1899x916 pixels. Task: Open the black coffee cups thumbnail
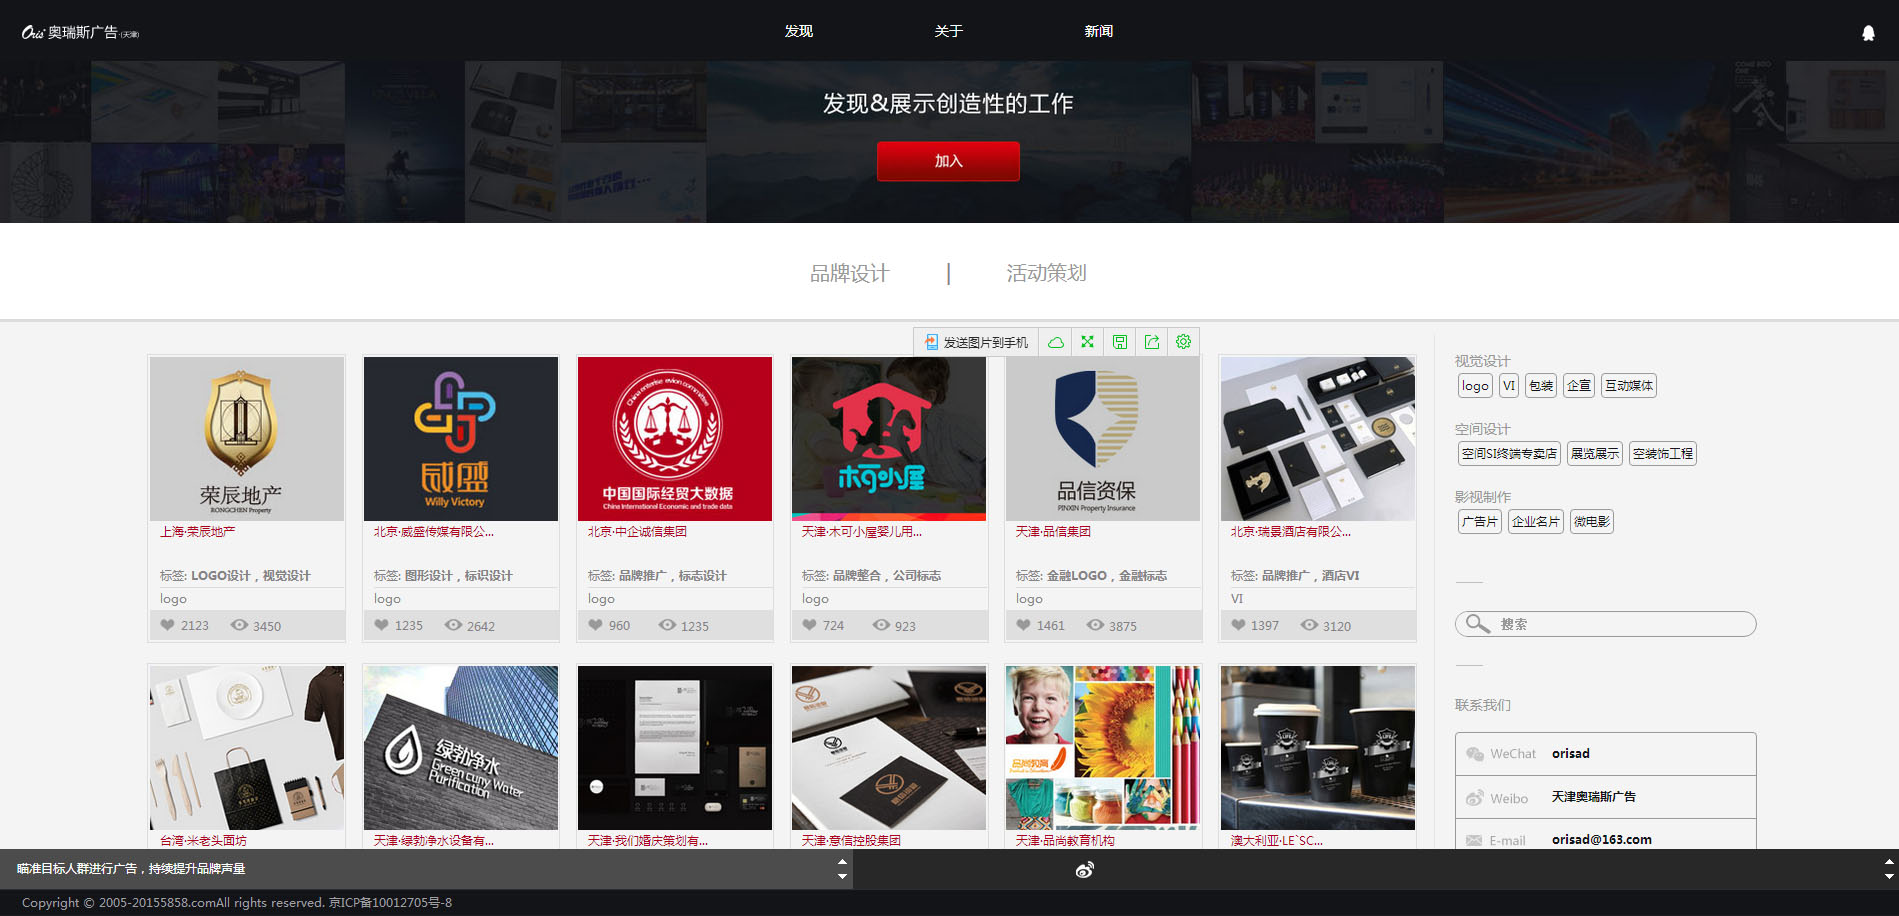pyautogui.click(x=1318, y=748)
